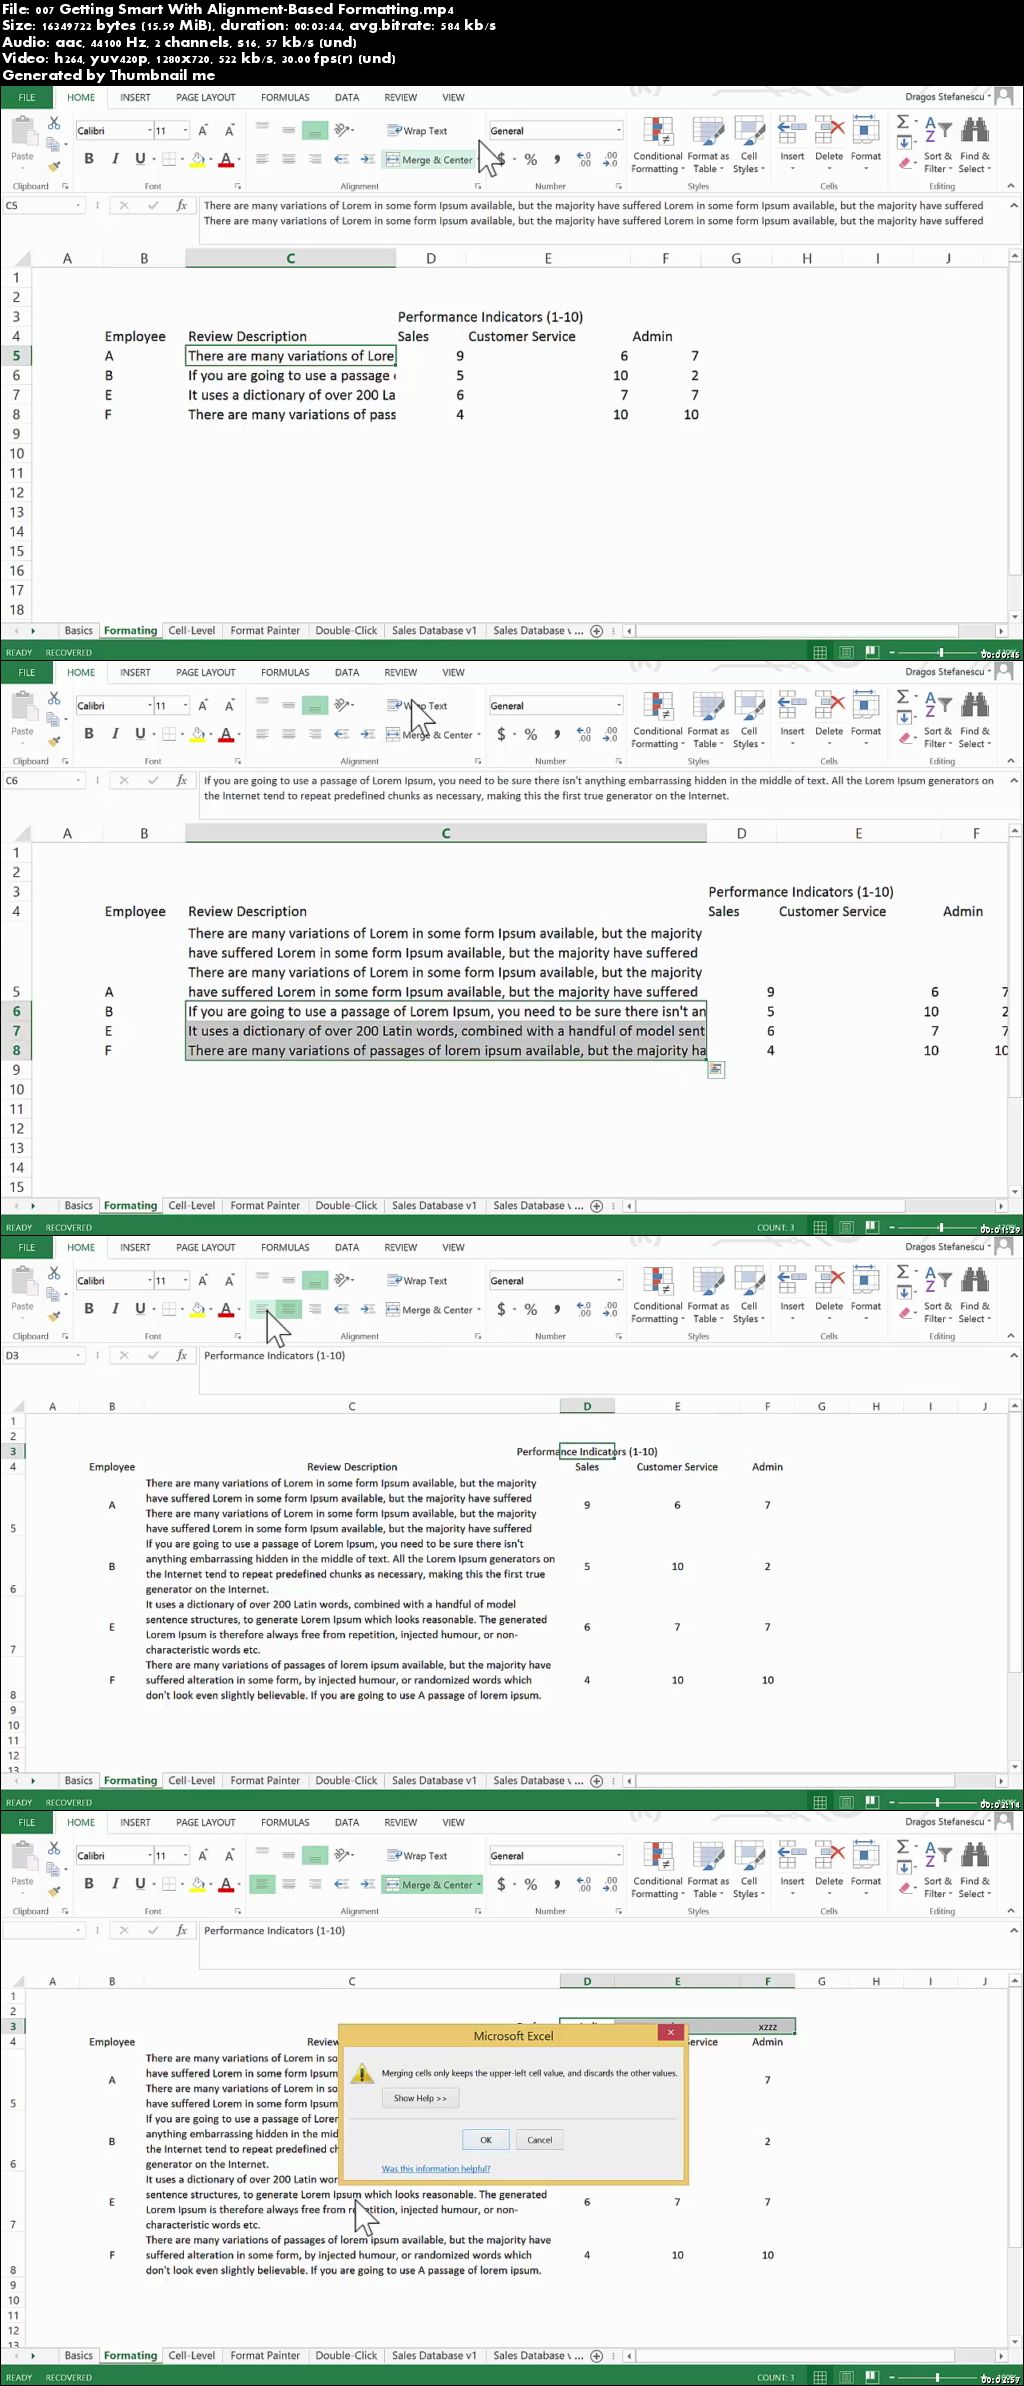Viewport: 1024px width, 2386px height.
Task: Click Decrease Font Size in Name Box C6 frame
Action: [x=229, y=705]
